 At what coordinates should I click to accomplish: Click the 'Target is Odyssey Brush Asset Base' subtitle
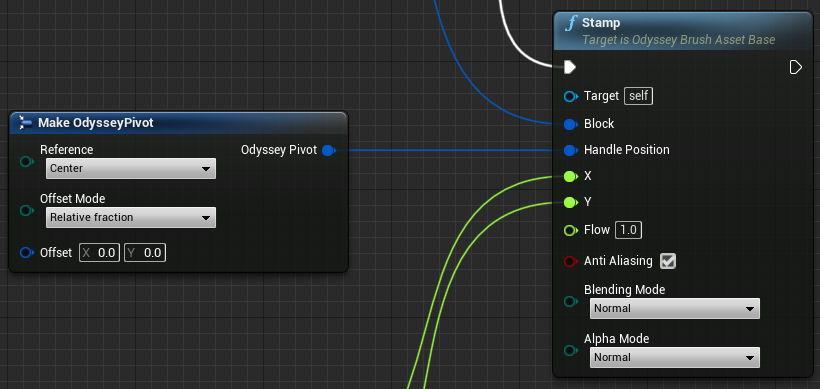coord(678,40)
